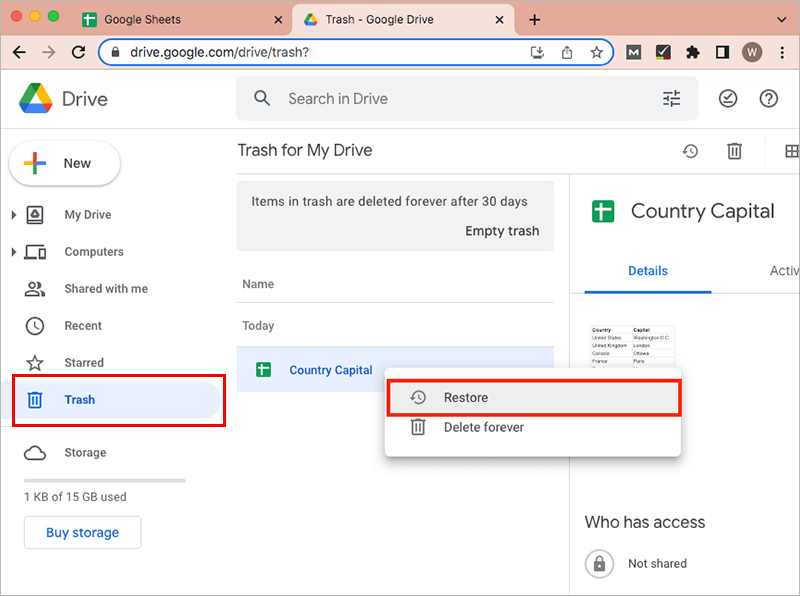Click the Country Capital preview thumbnail
800x596 pixels.
click(x=633, y=346)
